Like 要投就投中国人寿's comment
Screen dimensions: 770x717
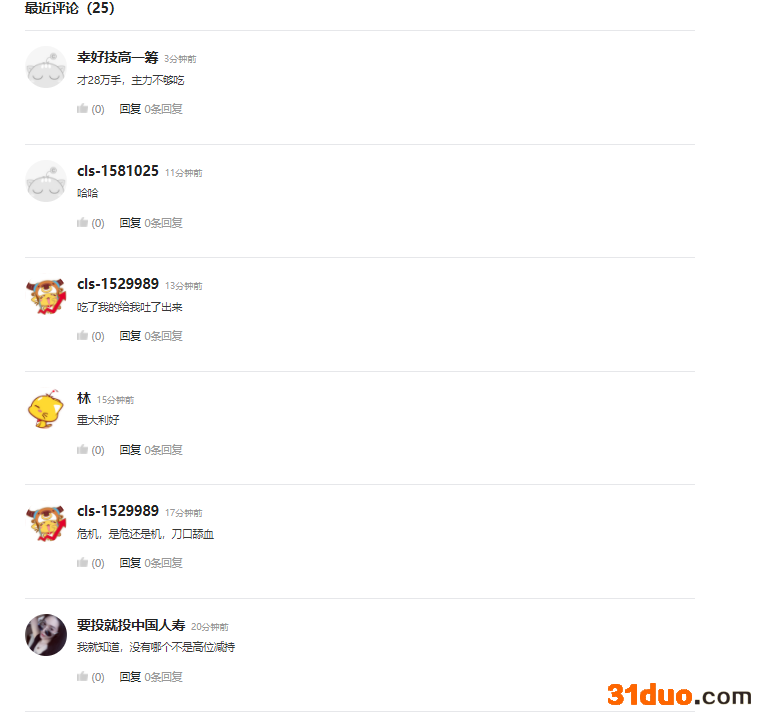[x=82, y=676]
